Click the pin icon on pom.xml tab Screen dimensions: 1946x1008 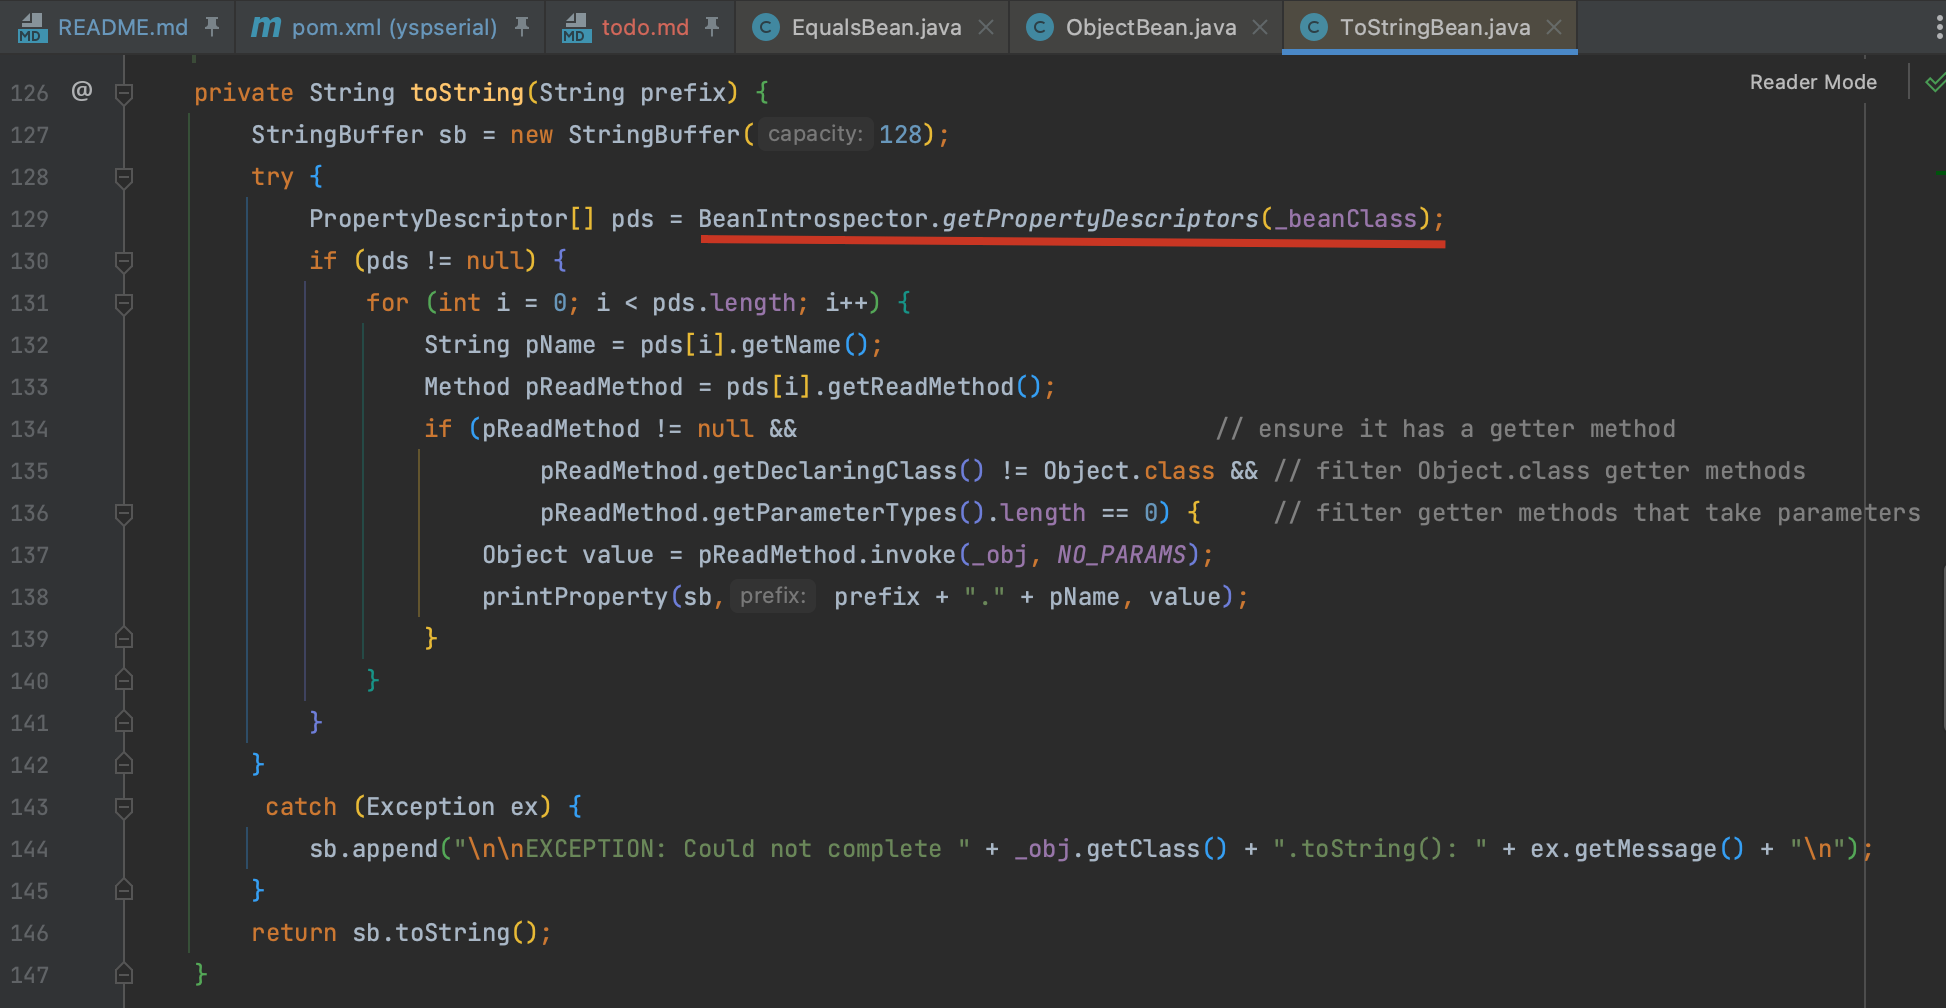pyautogui.click(x=522, y=27)
